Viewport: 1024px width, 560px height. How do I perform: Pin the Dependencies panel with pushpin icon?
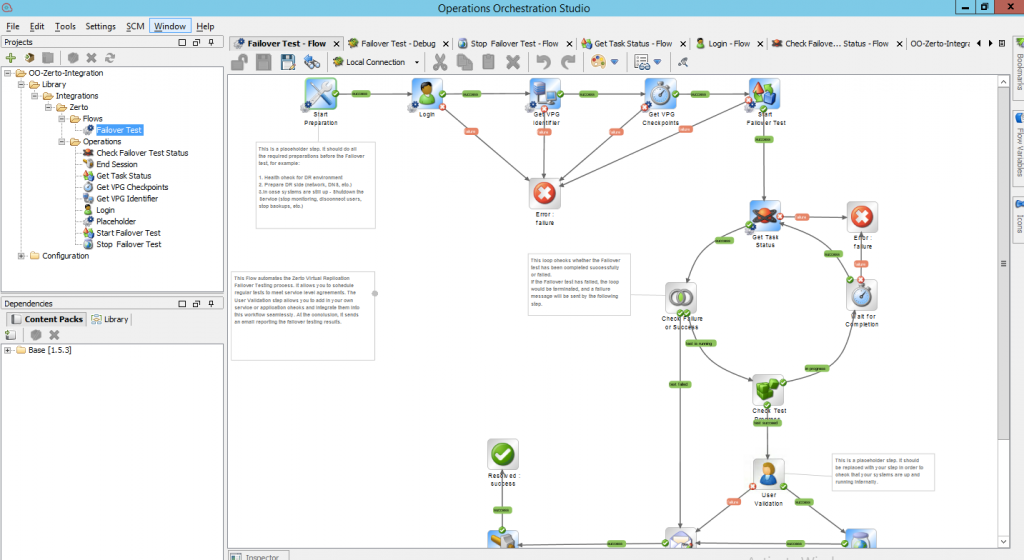[211, 303]
